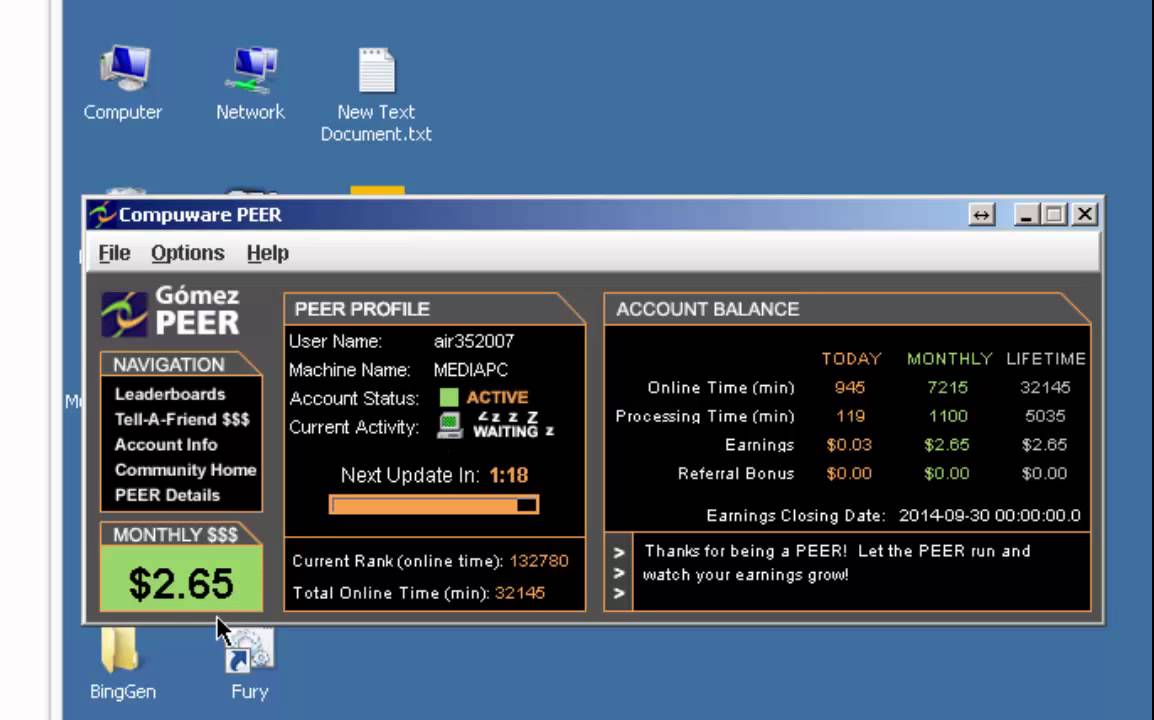Open the Help menu
This screenshot has height=720, width=1154.
268,253
